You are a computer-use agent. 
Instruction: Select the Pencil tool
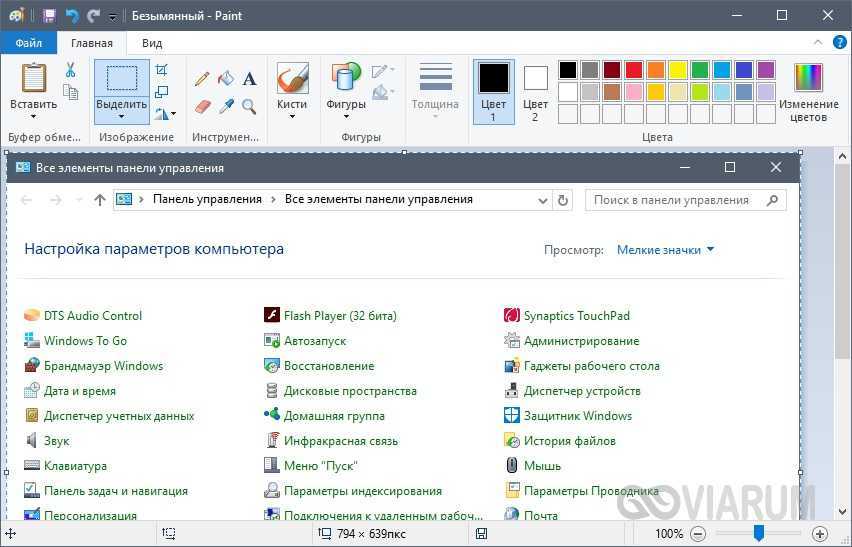coord(203,79)
